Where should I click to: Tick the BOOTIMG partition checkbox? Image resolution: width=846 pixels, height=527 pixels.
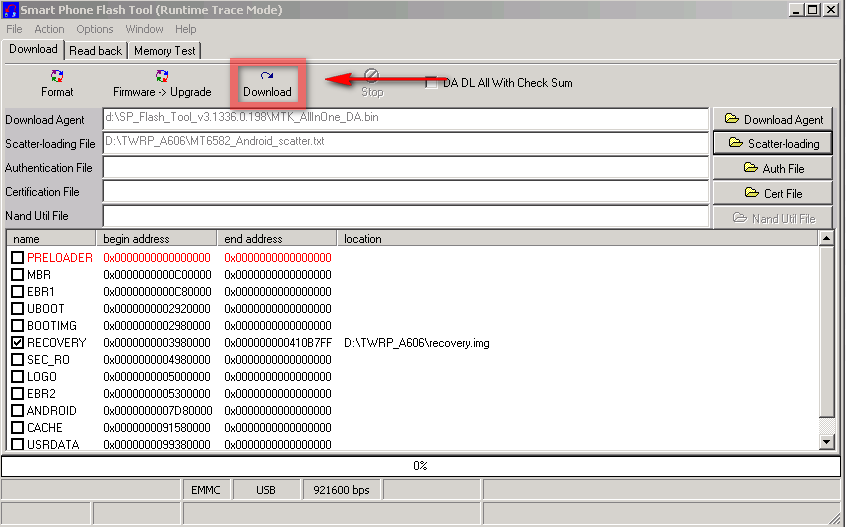pos(18,326)
